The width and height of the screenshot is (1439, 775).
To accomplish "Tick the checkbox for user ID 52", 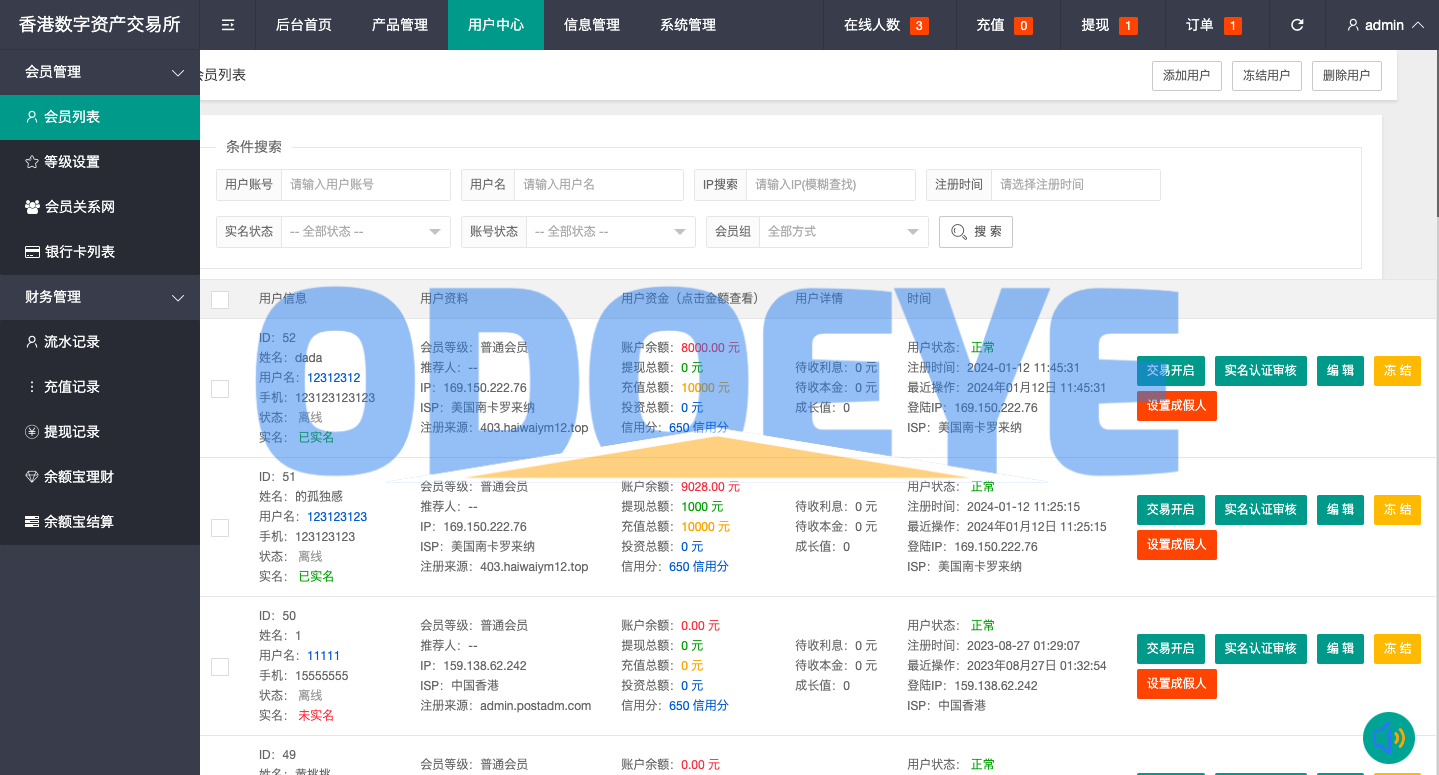I will (x=220, y=388).
